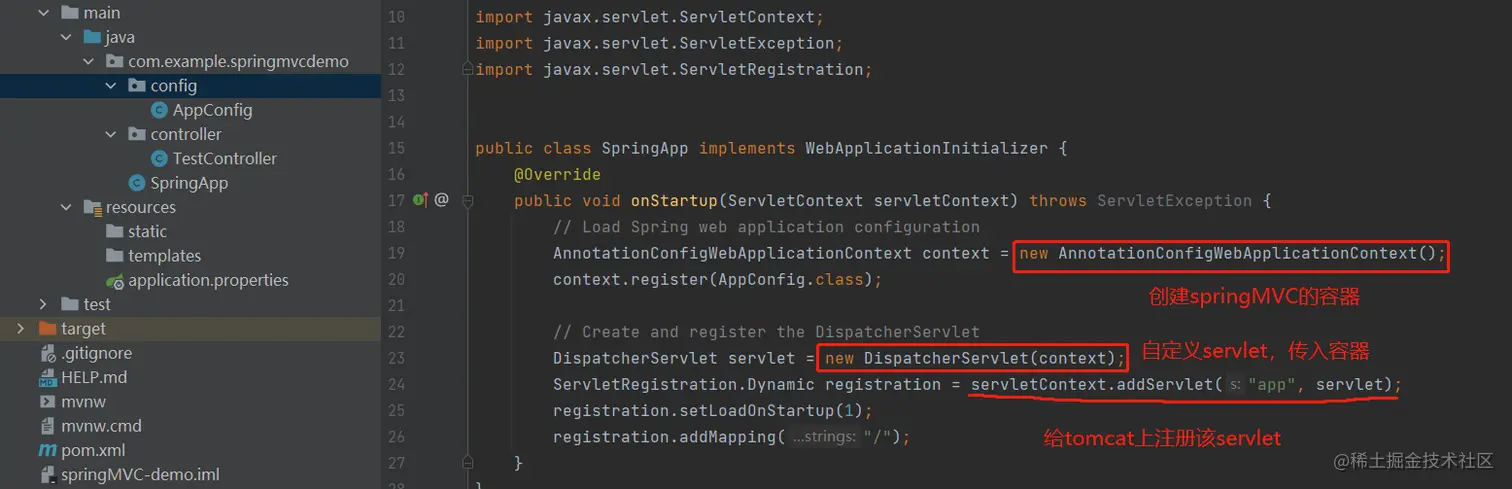Click the .gitignore file icon
1512x489 pixels.
tap(47, 353)
